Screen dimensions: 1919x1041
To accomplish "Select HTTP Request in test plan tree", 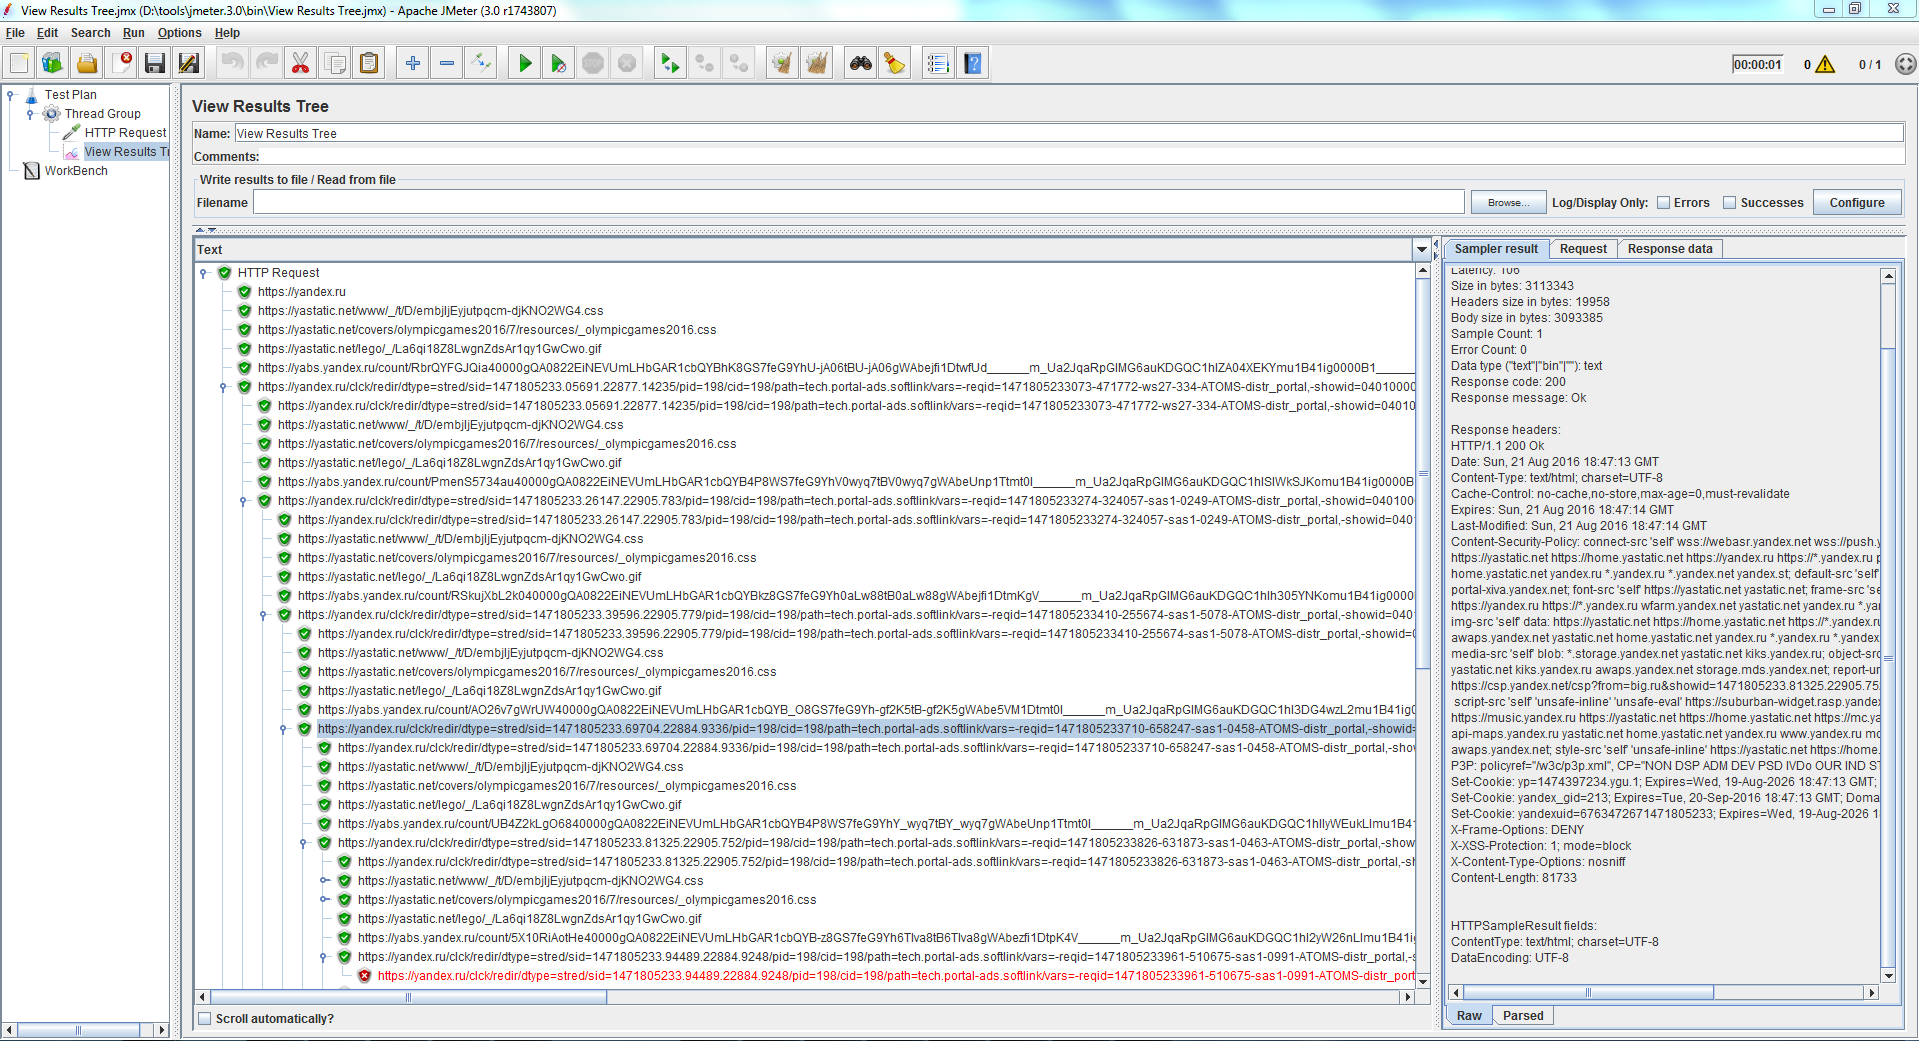I will tap(125, 133).
